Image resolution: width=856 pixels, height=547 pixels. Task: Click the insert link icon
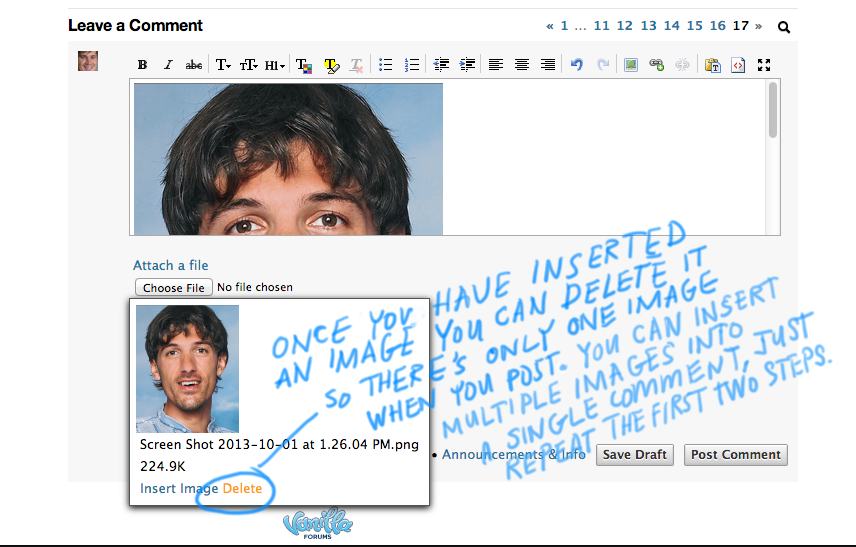click(x=657, y=65)
